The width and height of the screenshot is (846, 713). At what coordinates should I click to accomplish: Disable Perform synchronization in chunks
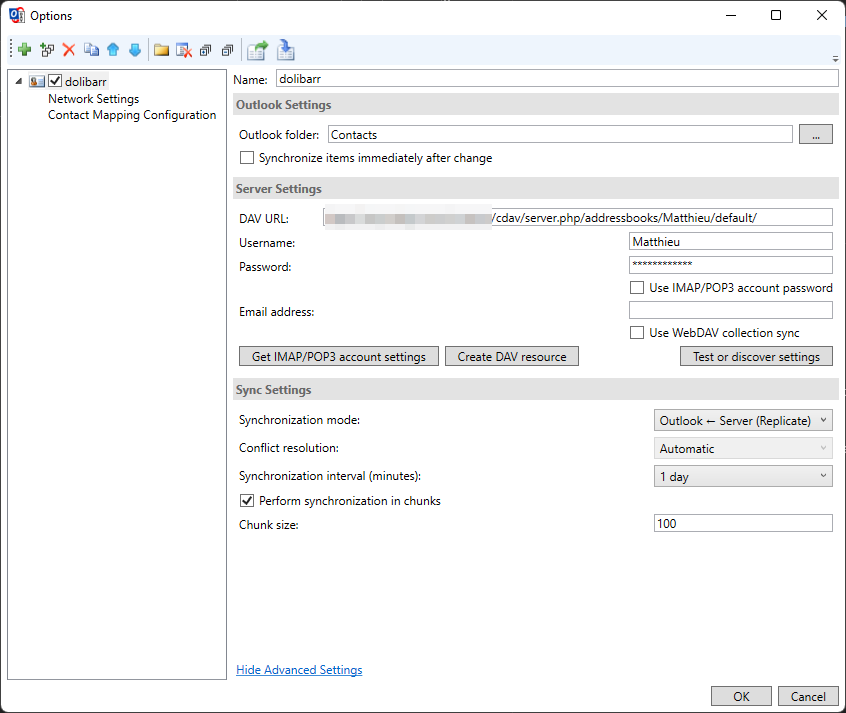coord(245,500)
